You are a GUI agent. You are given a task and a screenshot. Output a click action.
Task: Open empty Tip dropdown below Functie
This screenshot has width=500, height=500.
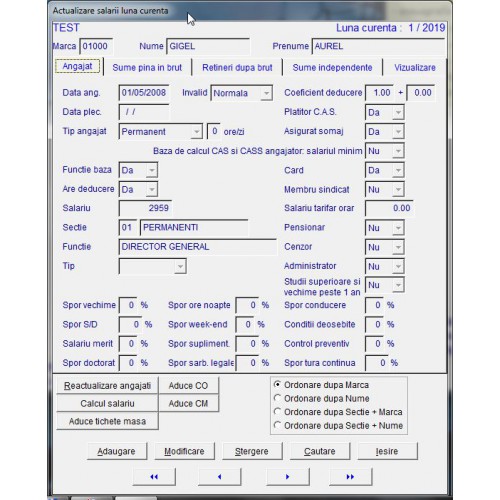[x=180, y=266]
